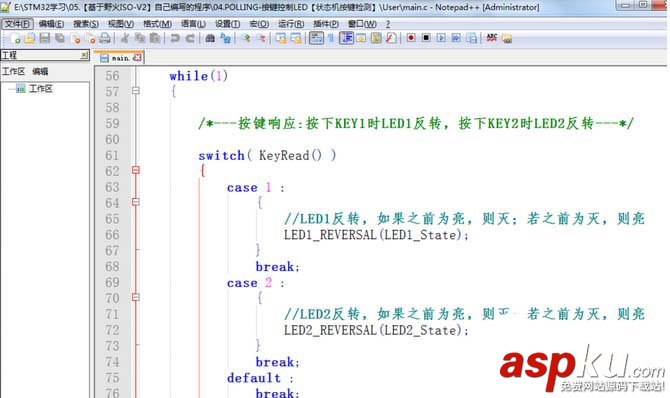
Task: Click on LED1_REVERSAL(LED1_State); code line
Action: 376,235
